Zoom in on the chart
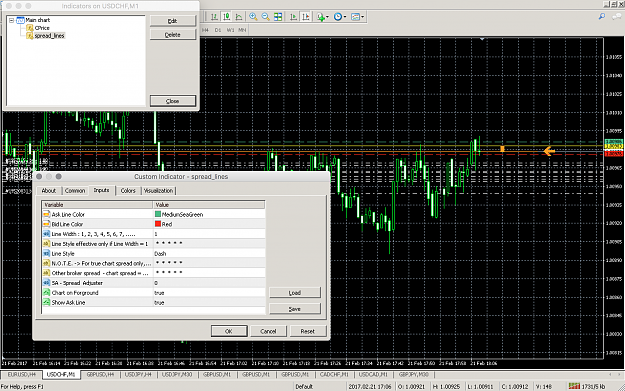 tap(253, 17)
